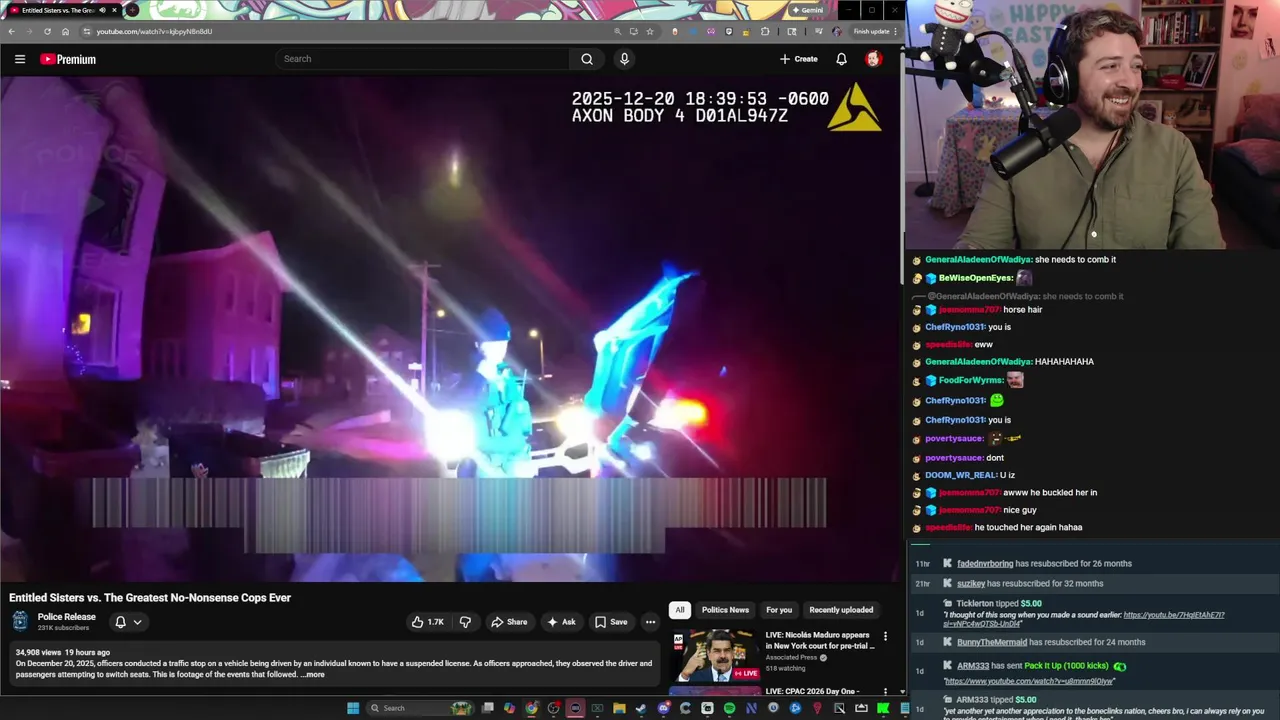Screen dimensions: 1280x720
Task: Click the Finish update button
Action: click(871, 31)
